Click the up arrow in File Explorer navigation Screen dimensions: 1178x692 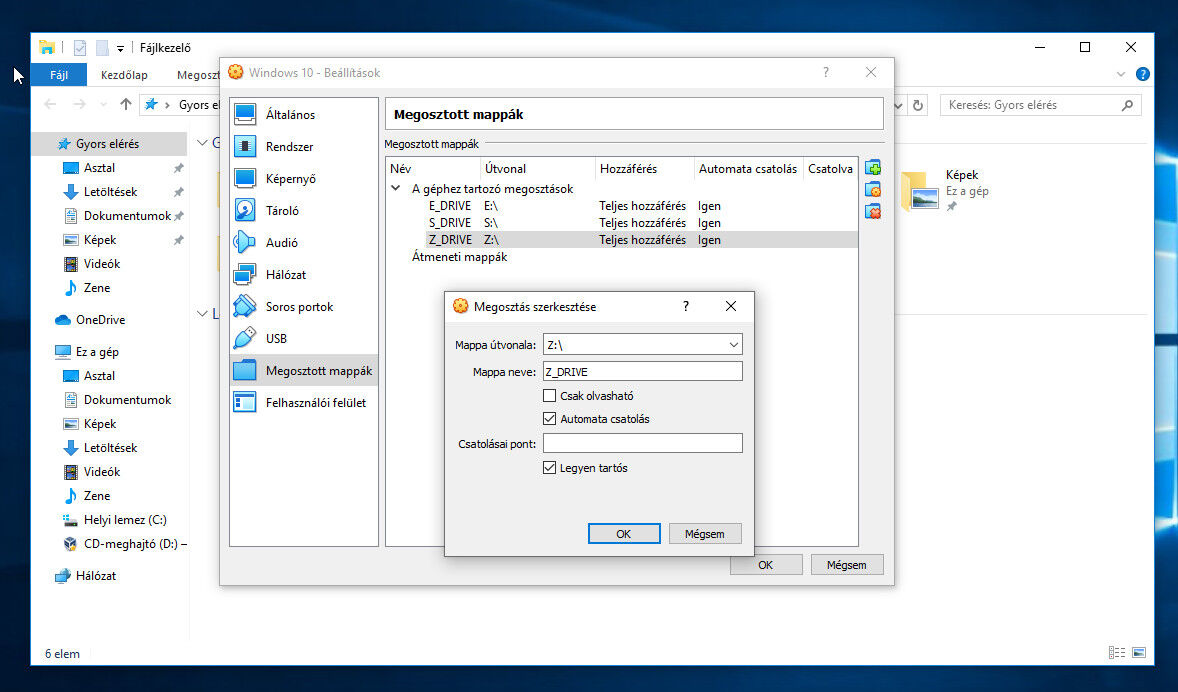125,104
